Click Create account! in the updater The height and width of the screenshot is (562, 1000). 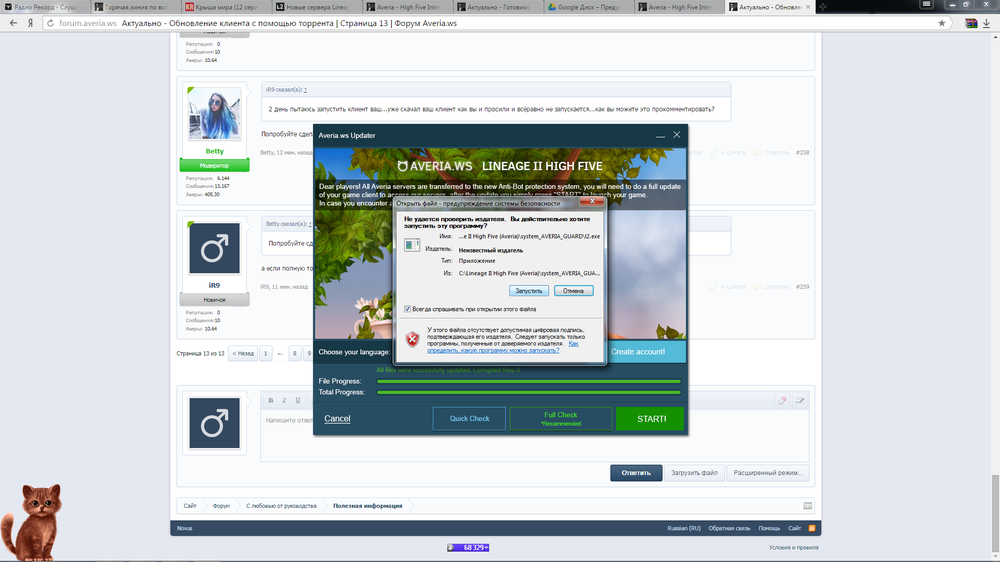tap(637, 352)
